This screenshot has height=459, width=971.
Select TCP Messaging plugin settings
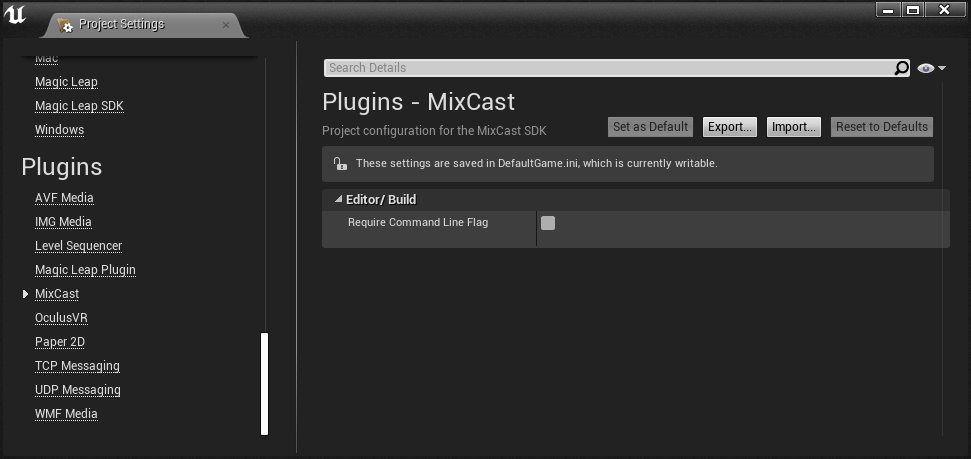pos(77,365)
